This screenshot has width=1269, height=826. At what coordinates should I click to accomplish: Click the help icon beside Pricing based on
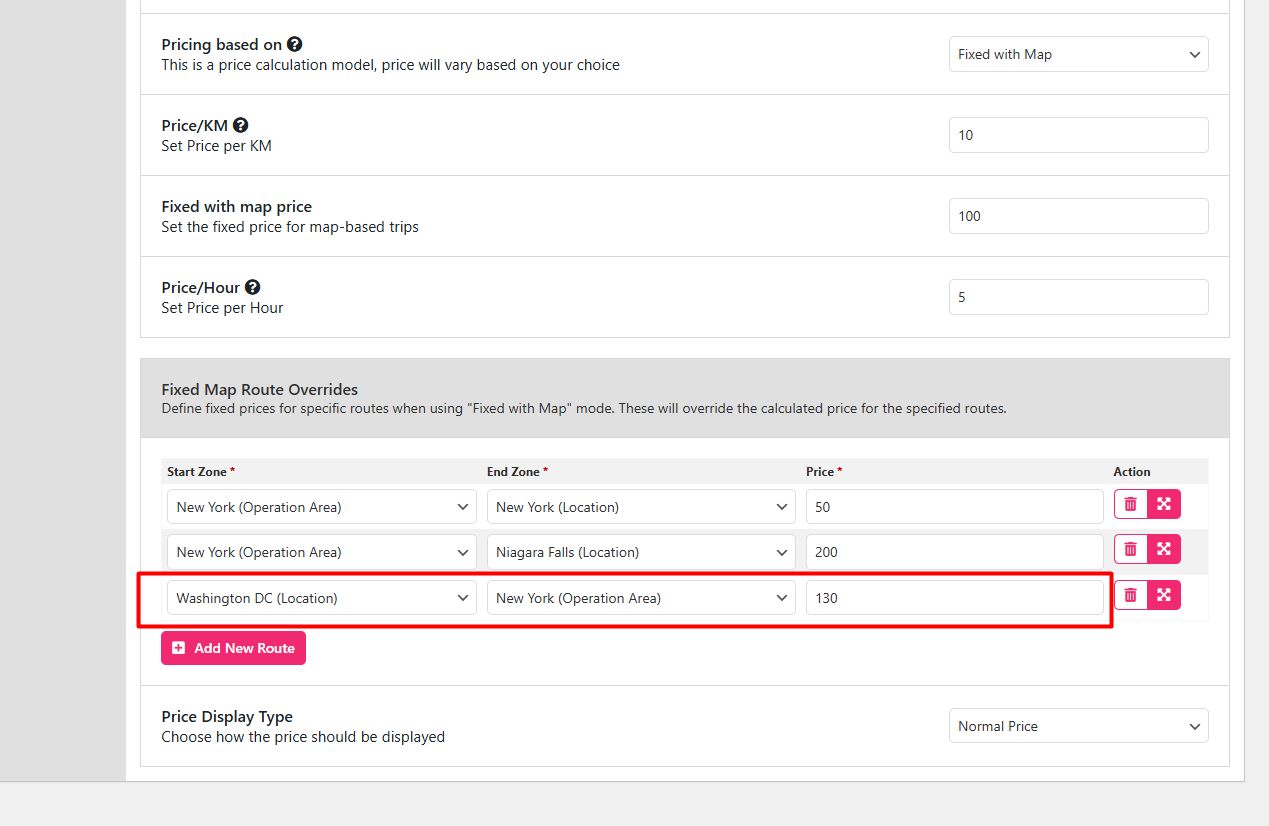295,45
